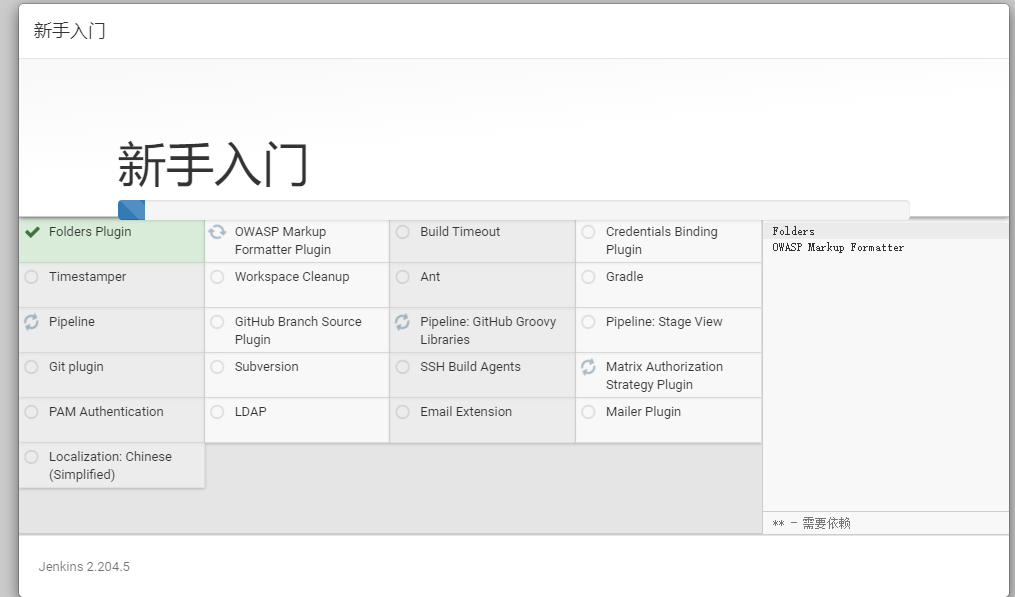Click the pending circle beside Timestamper
Viewport: 1015px width, 597px height.
tap(31, 277)
